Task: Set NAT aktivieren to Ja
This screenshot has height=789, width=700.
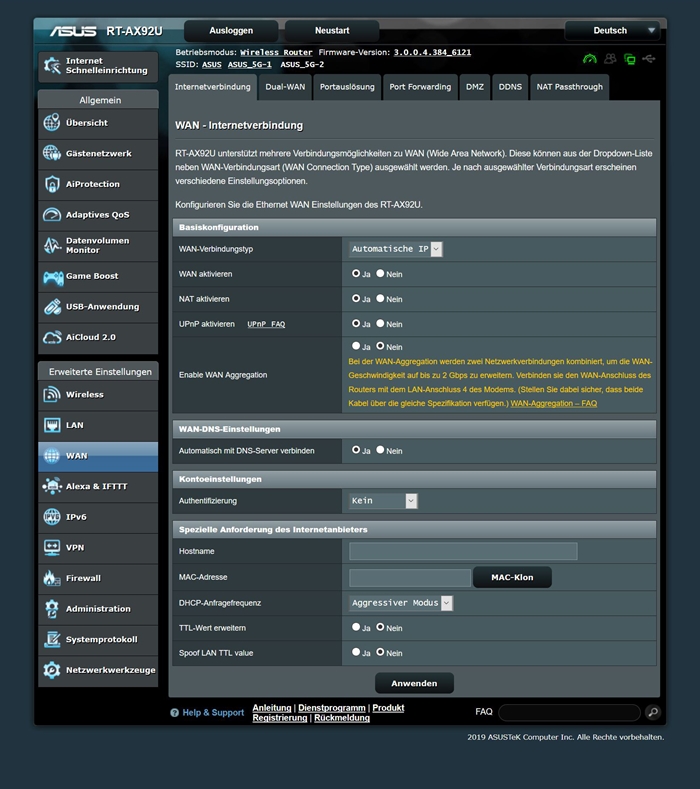Action: (x=356, y=298)
